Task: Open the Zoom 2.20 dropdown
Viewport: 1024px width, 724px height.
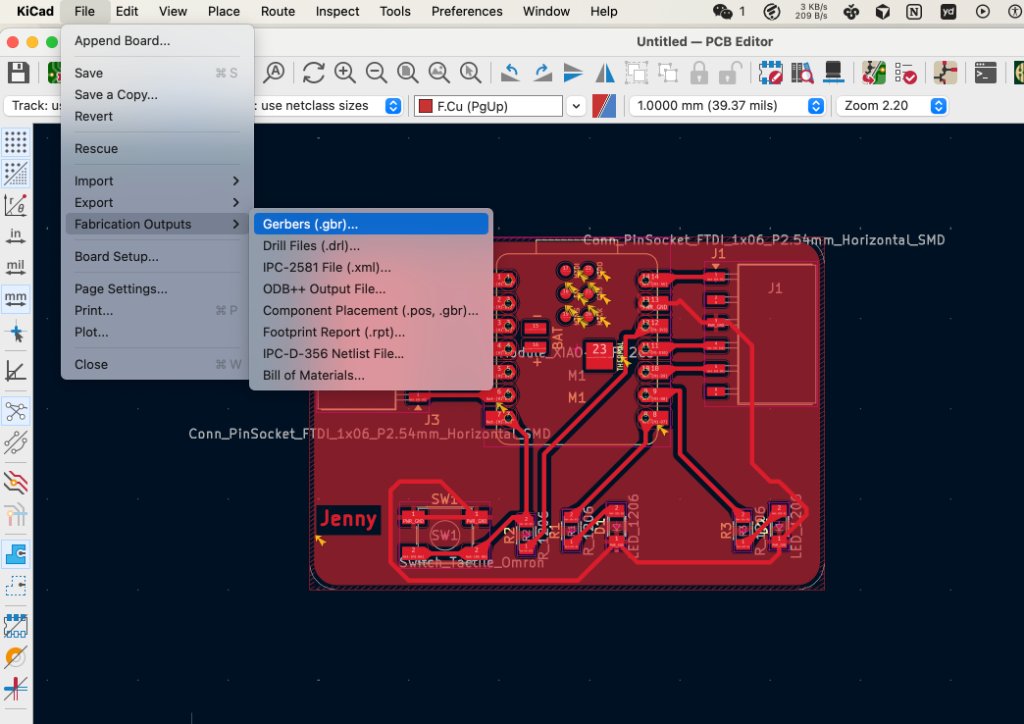Action: pyautogui.click(x=892, y=106)
